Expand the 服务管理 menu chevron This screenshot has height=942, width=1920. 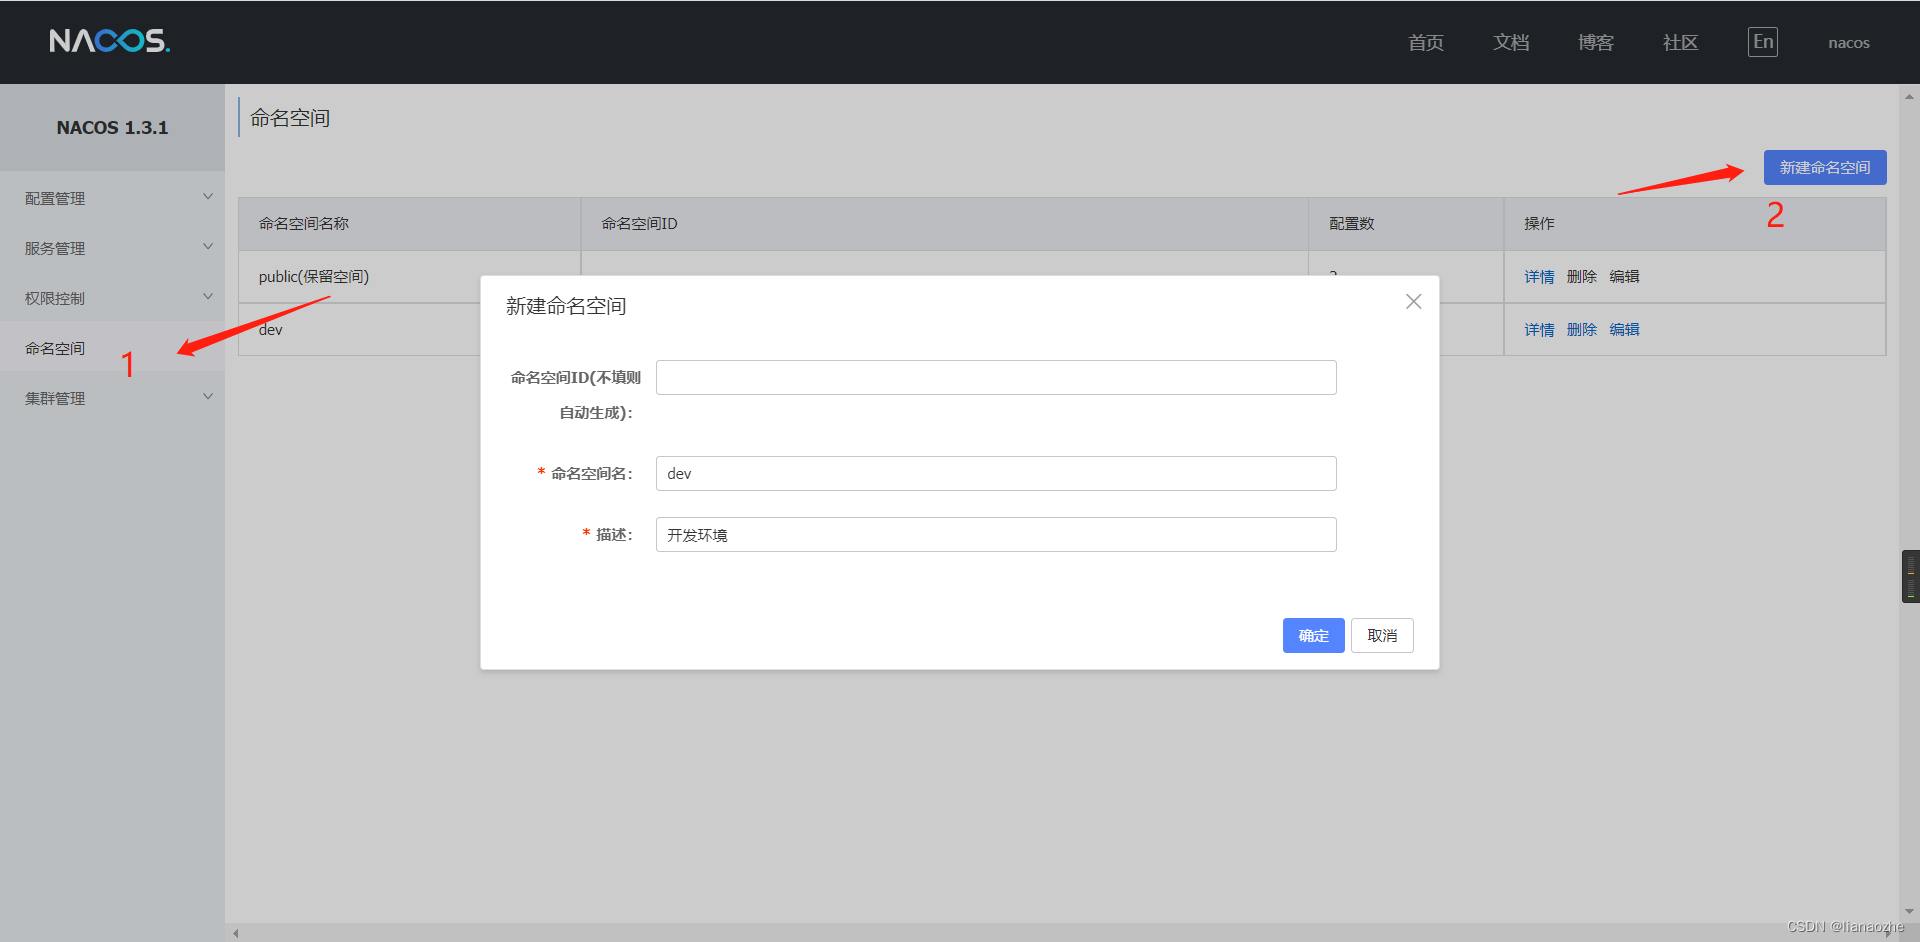click(208, 247)
